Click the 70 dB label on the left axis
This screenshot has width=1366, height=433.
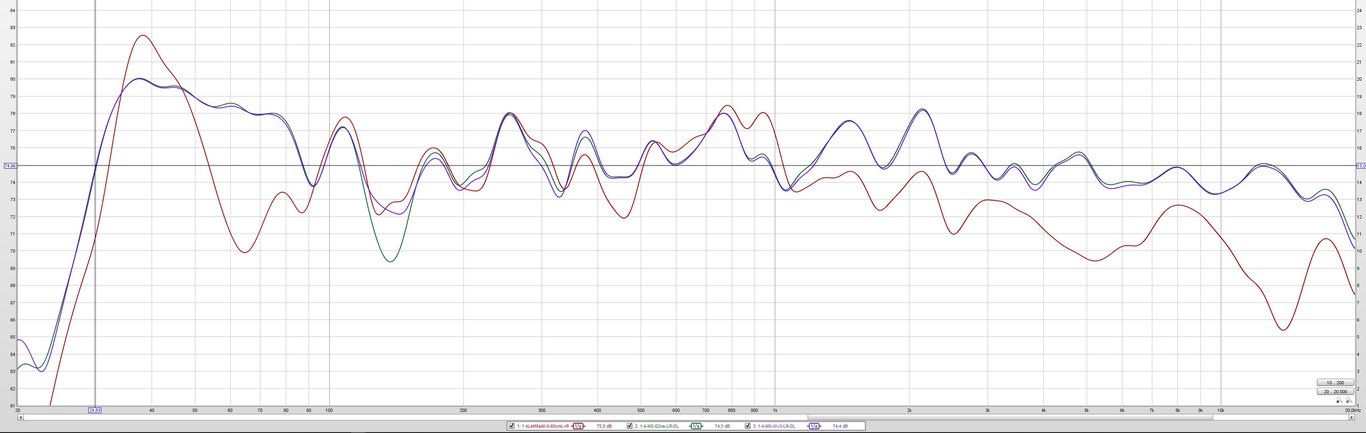[12, 251]
